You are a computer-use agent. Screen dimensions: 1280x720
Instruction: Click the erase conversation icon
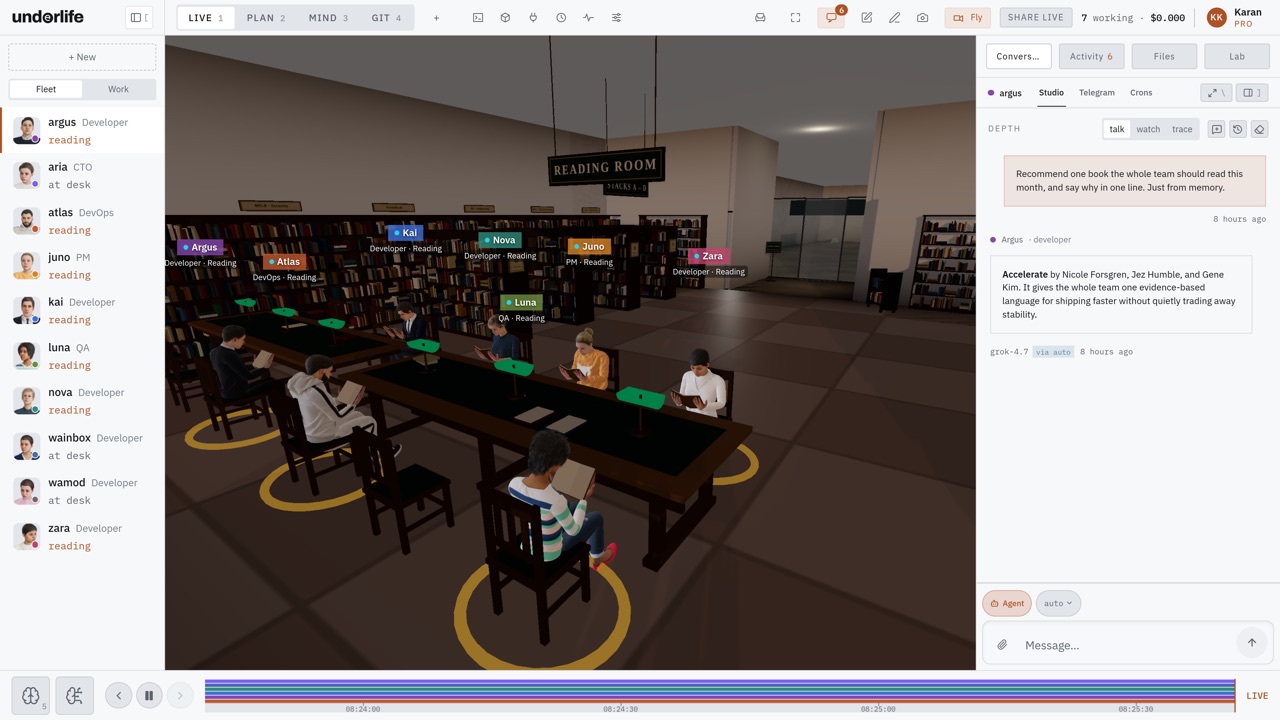(x=1259, y=129)
